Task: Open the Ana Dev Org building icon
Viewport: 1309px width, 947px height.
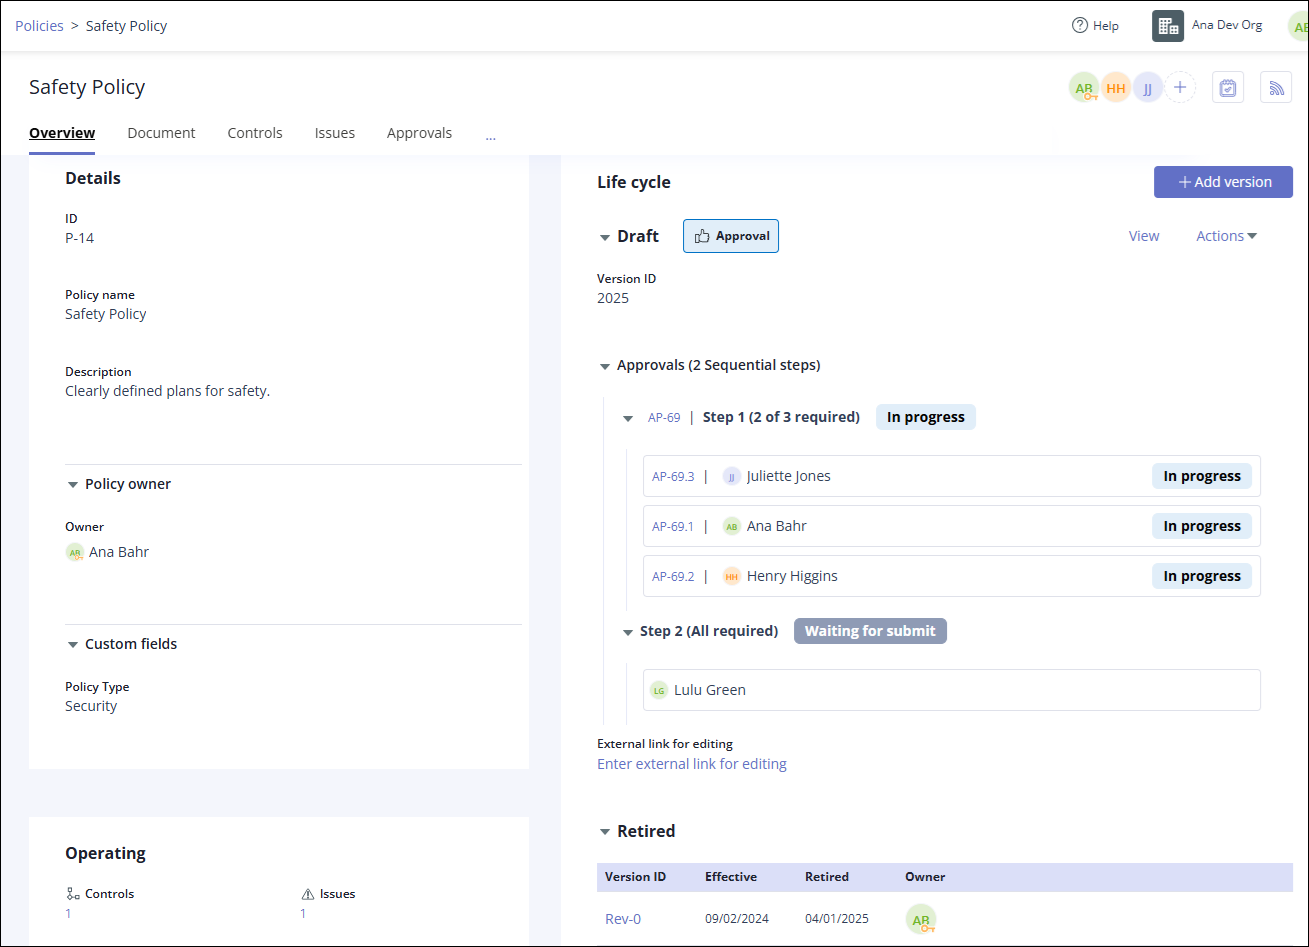Action: [x=1167, y=26]
